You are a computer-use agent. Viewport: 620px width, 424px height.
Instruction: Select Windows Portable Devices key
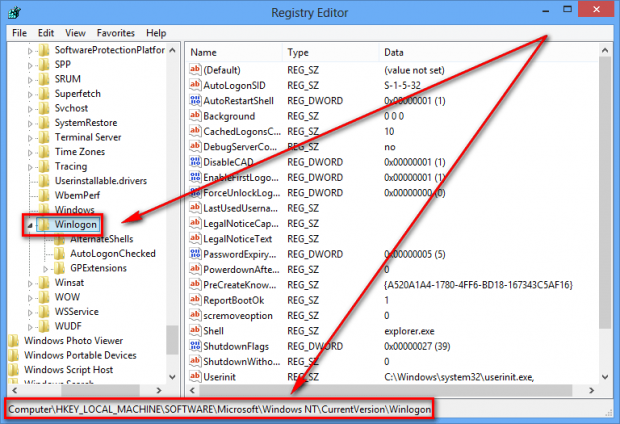[80, 355]
